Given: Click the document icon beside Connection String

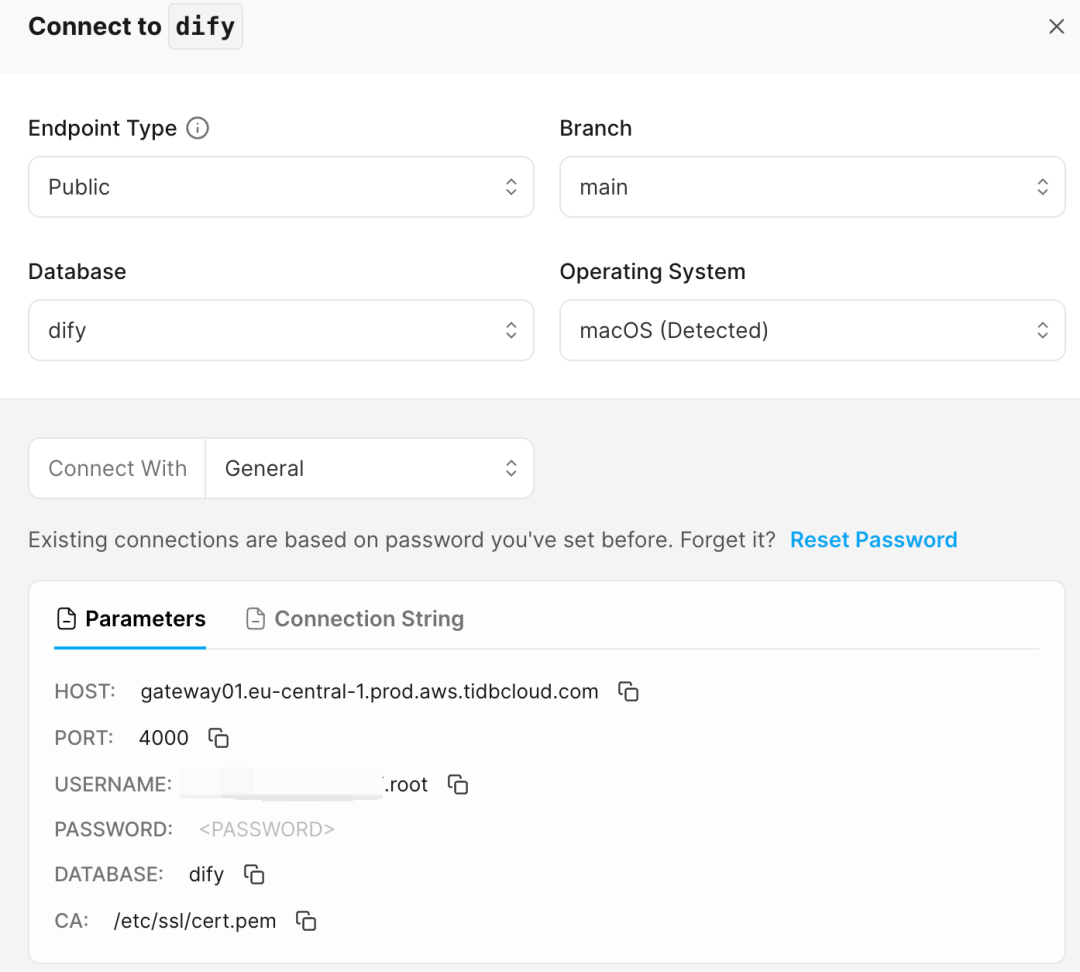Looking at the screenshot, I should (x=255, y=619).
